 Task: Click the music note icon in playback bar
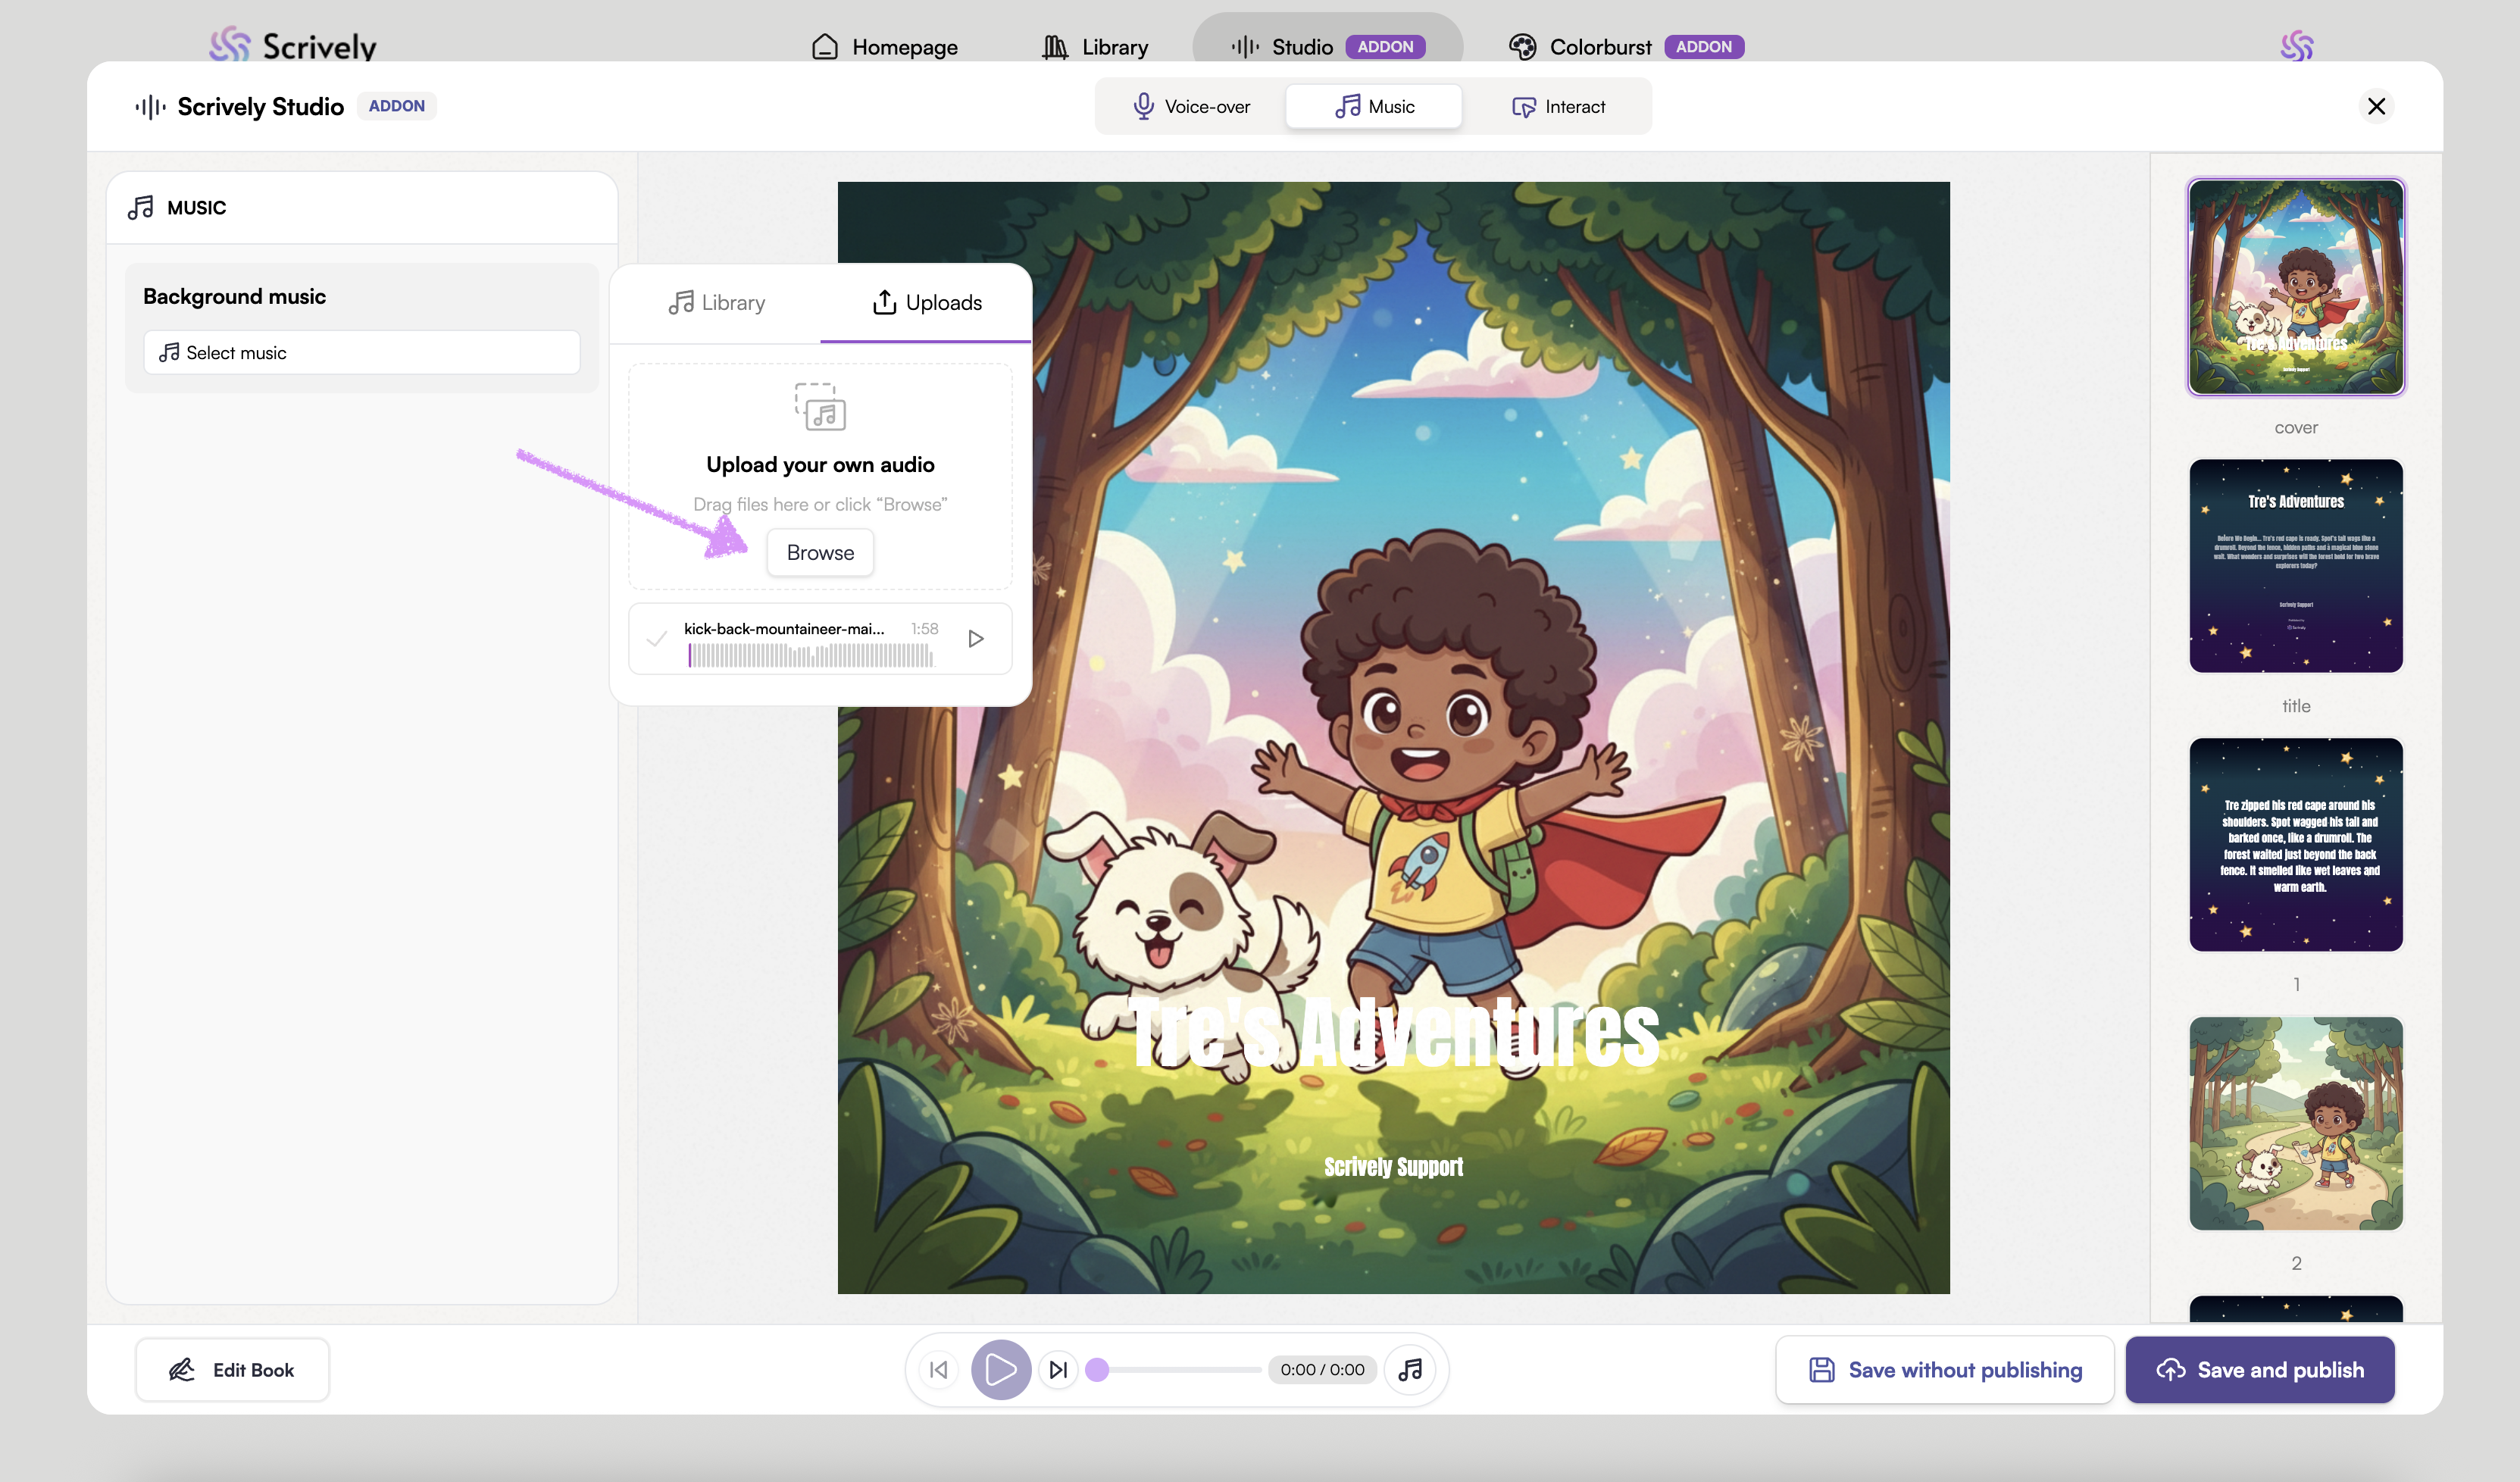(x=1410, y=1369)
